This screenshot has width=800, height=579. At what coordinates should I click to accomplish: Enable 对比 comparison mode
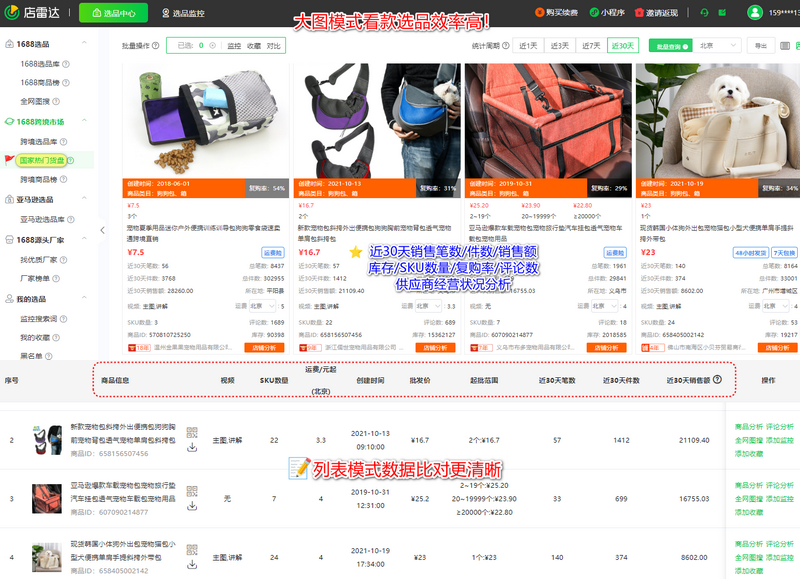[x=274, y=45]
